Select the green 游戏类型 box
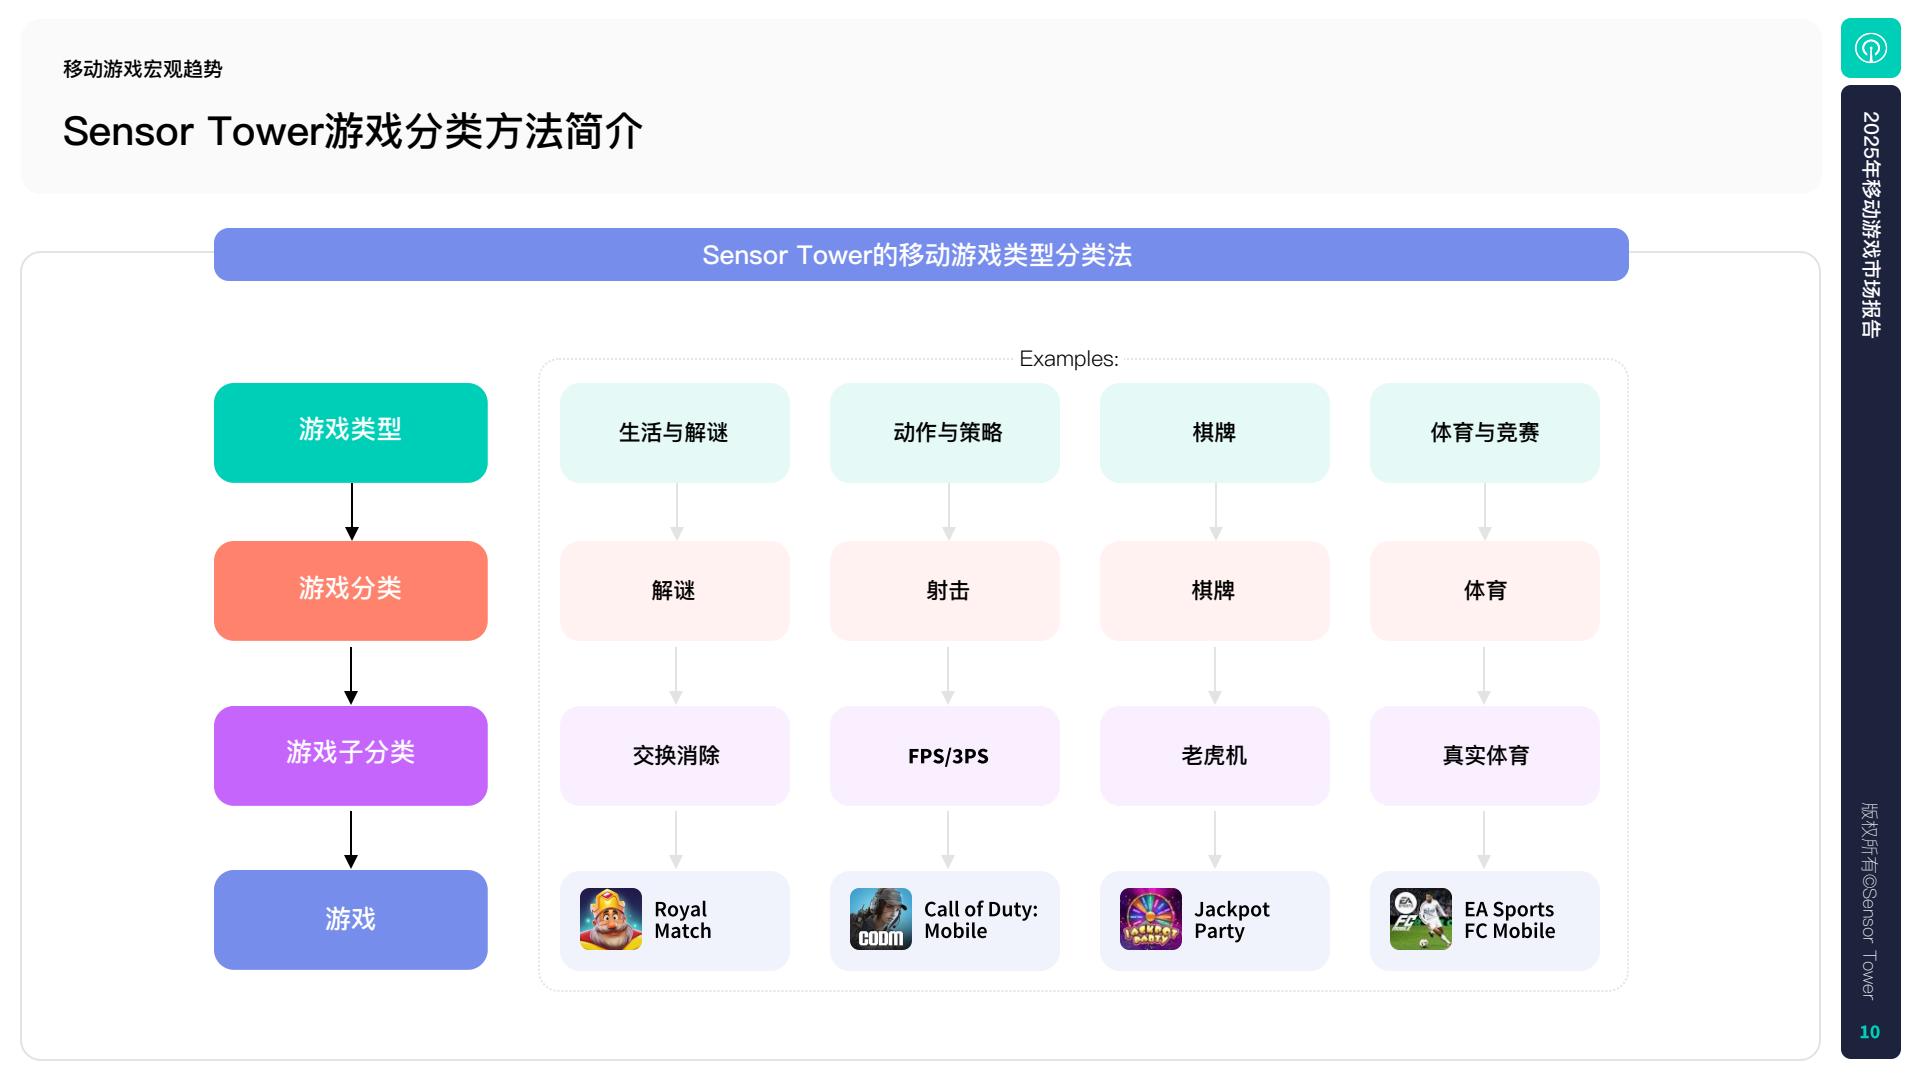Image resolution: width=1920 pixels, height=1080 pixels. coord(350,432)
